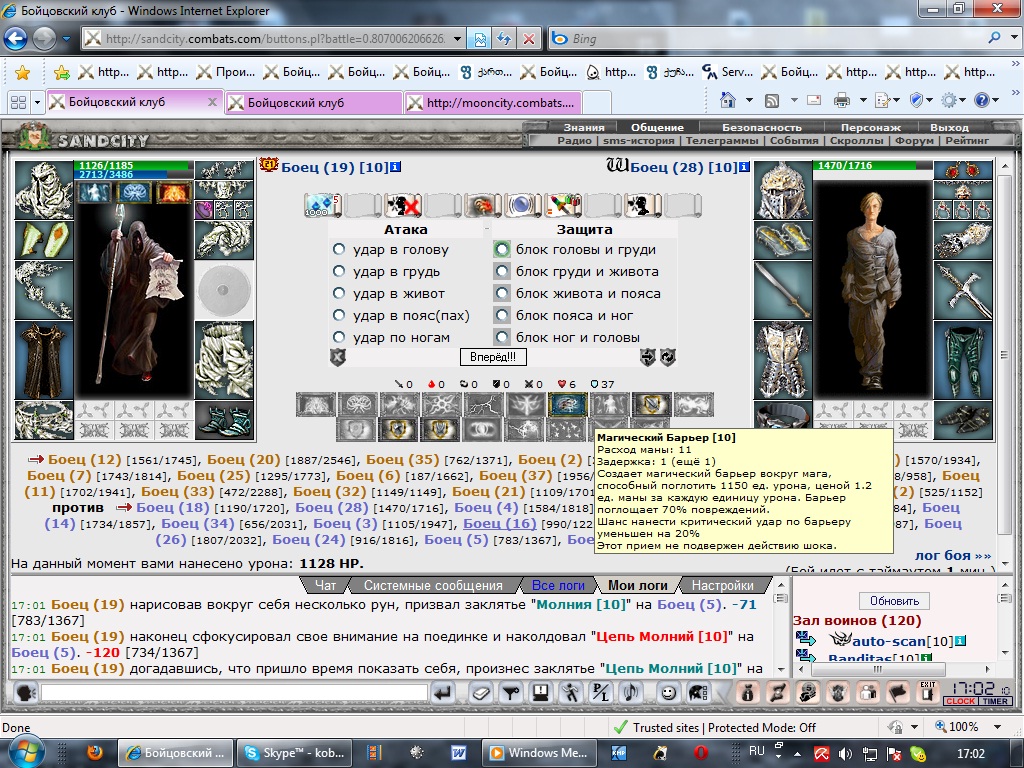Click the money bag person icon
Screen dimensions: 1024x768
pyautogui.click(x=748, y=692)
